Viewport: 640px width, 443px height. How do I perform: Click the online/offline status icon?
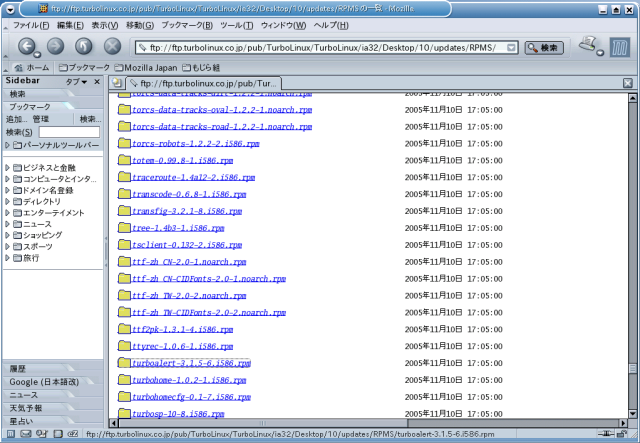(x=606, y=434)
